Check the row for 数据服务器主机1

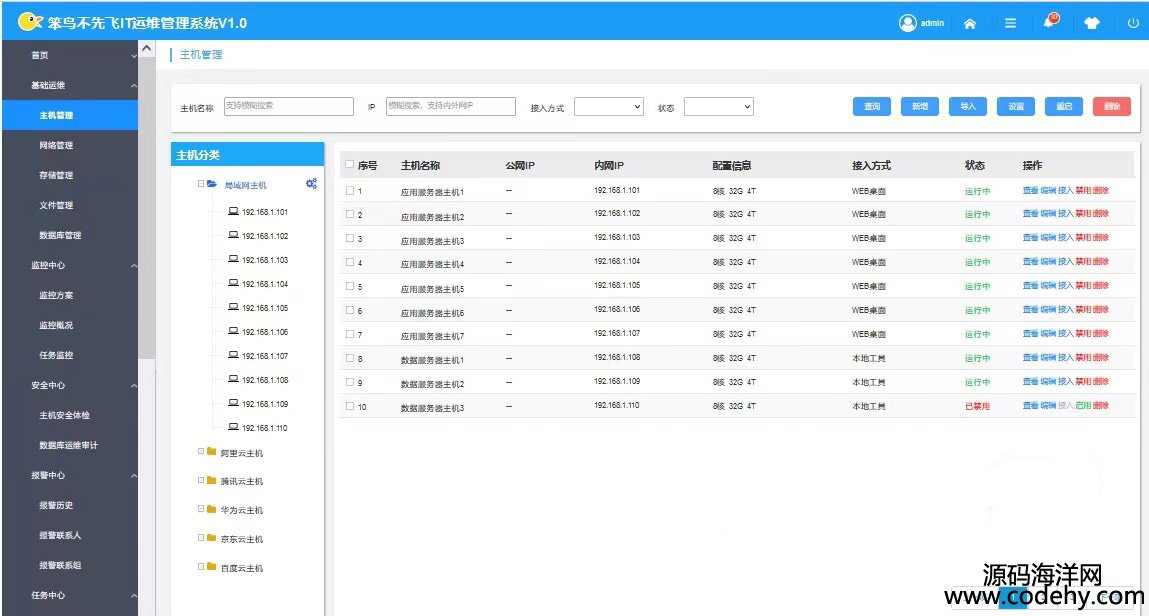(x=350, y=358)
